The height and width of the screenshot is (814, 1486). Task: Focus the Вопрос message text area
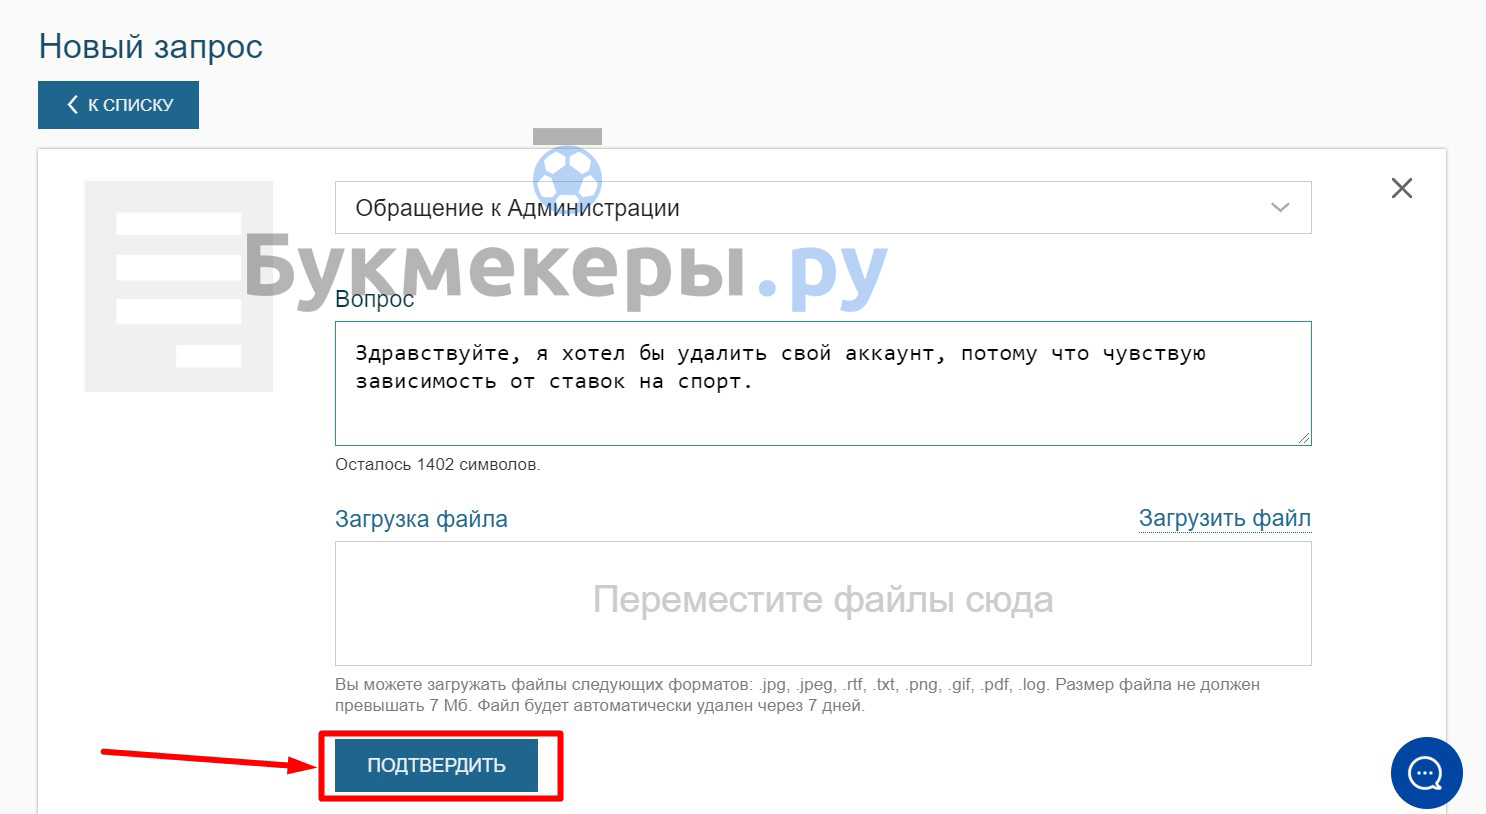[822, 400]
